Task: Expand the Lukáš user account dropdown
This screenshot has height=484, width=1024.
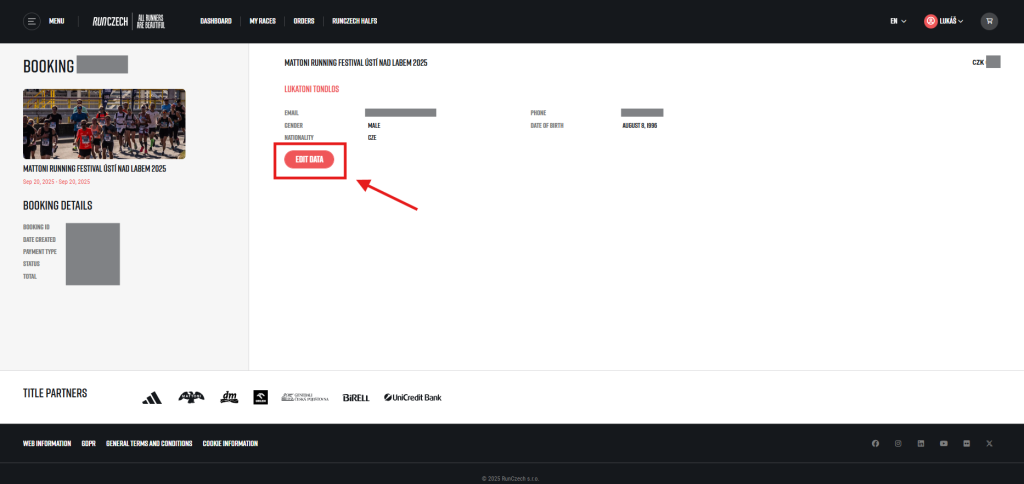Action: [952, 21]
